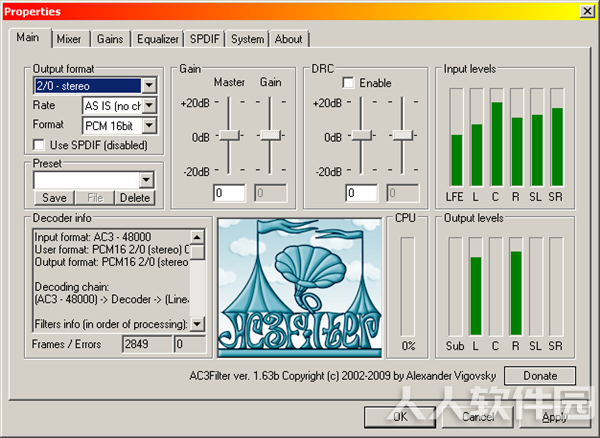Click the Gain slider handle beside Master
The width and height of the screenshot is (600, 438).
click(271, 135)
